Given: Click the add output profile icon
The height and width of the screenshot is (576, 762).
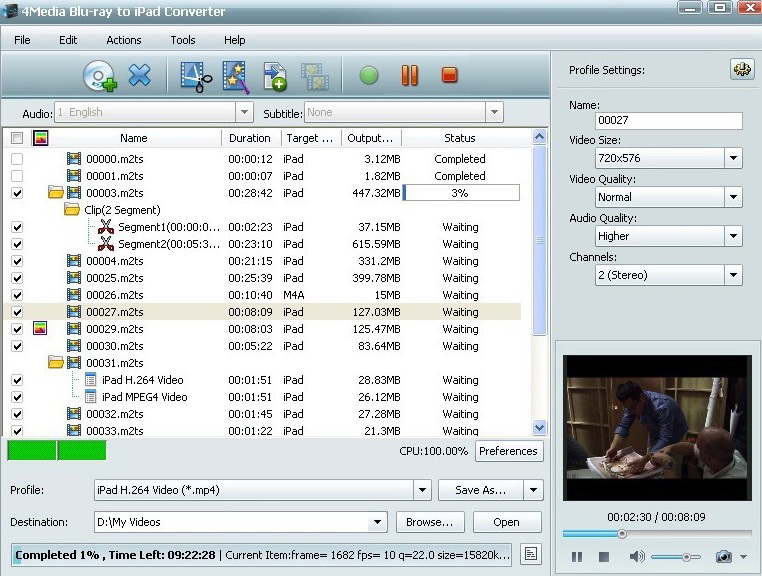Looking at the screenshot, I should (275, 76).
